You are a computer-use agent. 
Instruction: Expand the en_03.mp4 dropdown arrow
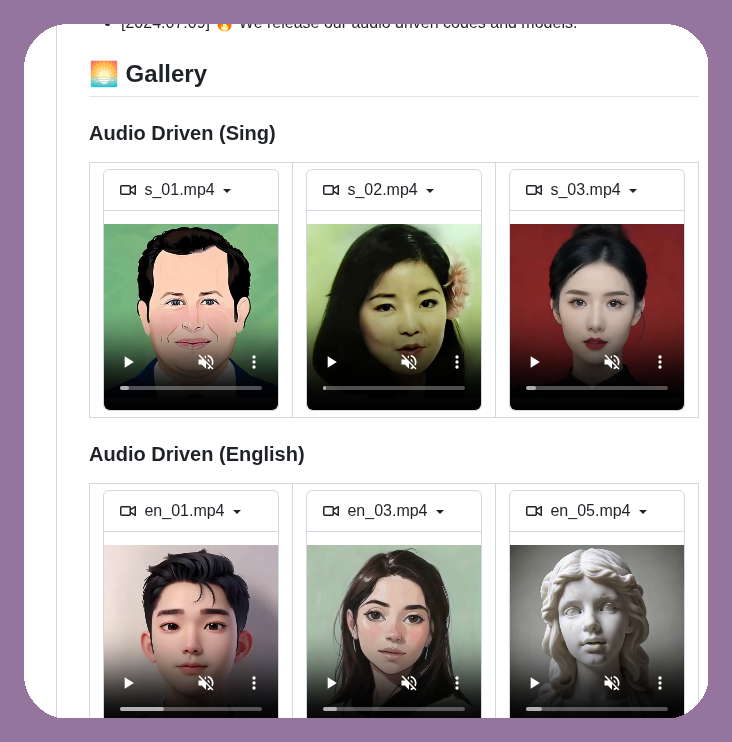[x=440, y=512]
